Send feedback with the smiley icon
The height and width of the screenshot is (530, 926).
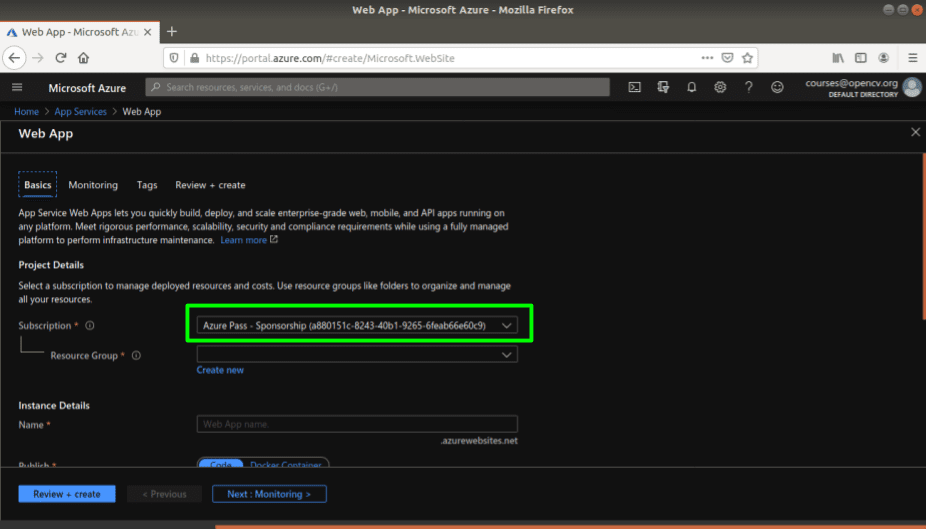tap(777, 87)
